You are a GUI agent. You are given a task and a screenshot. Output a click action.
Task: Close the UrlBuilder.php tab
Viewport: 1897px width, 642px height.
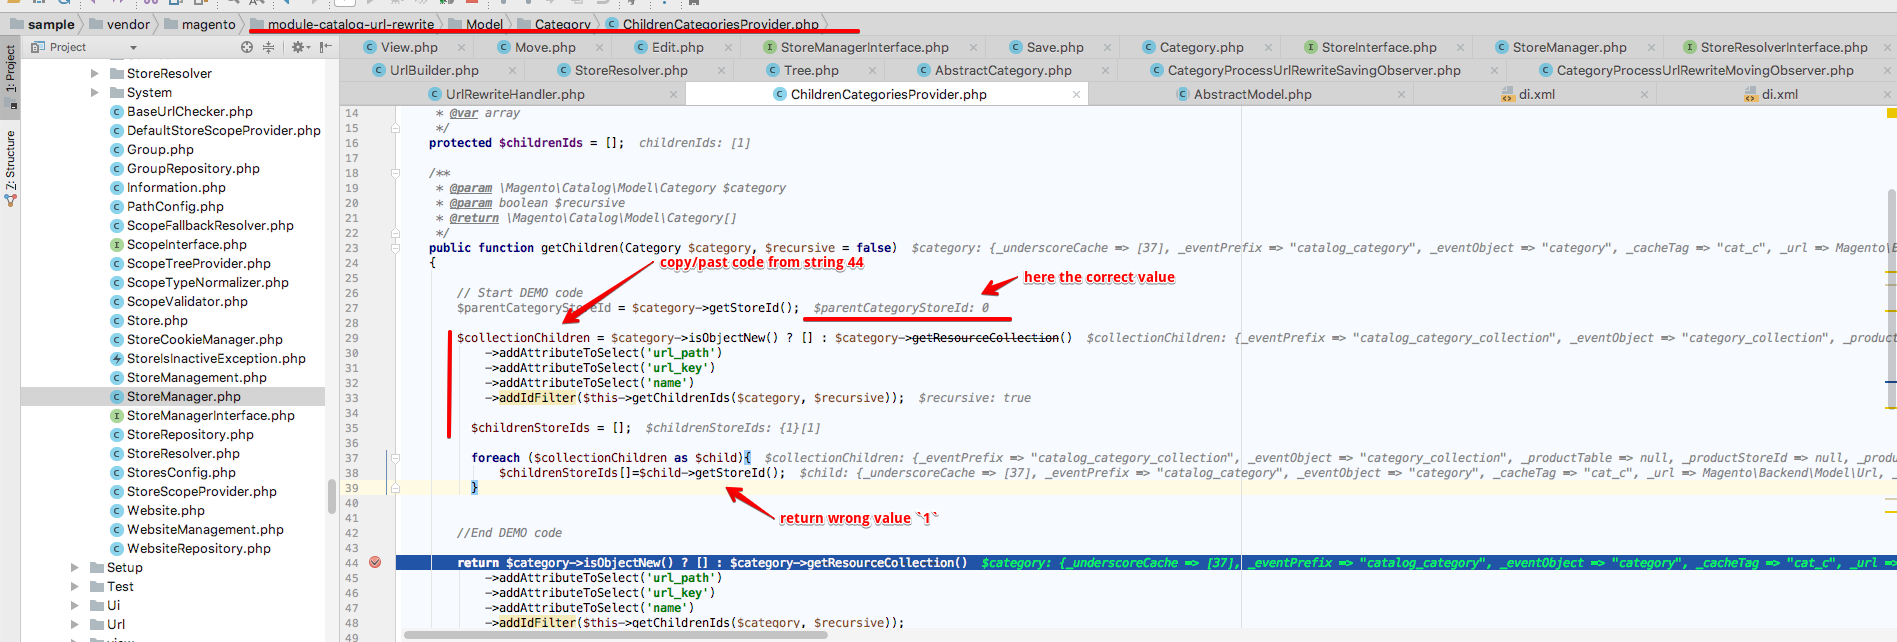[513, 70]
